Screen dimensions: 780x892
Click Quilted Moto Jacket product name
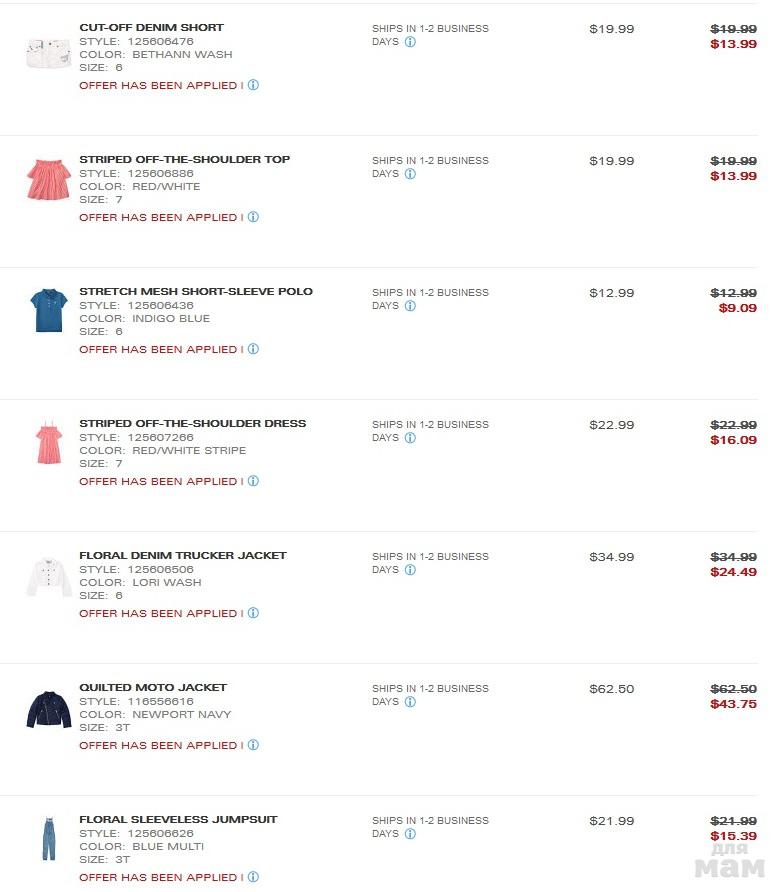152,688
